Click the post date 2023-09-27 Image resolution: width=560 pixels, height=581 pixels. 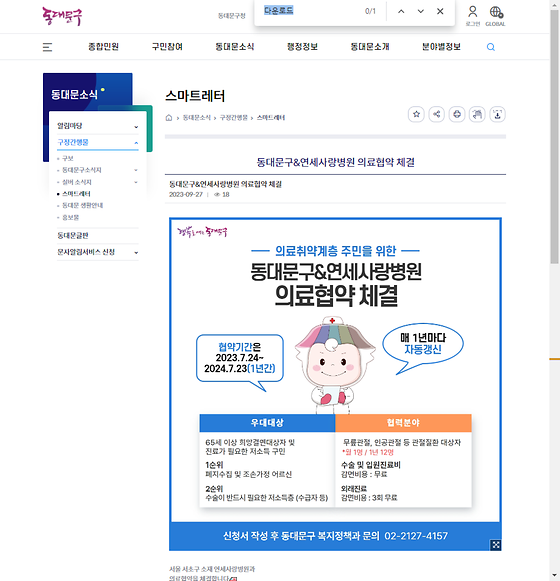point(186,195)
